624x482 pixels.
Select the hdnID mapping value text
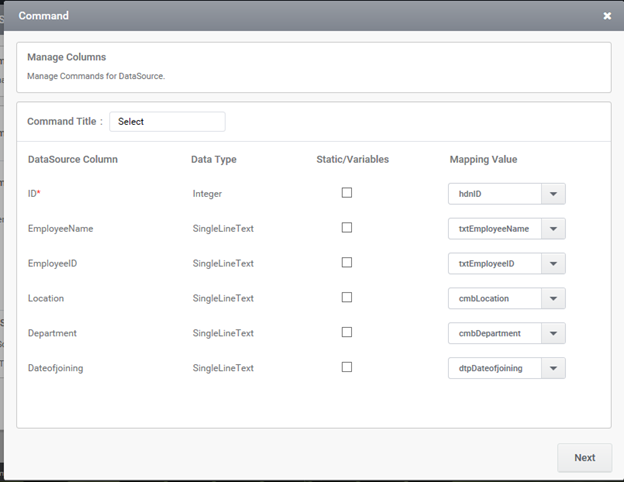pos(470,194)
